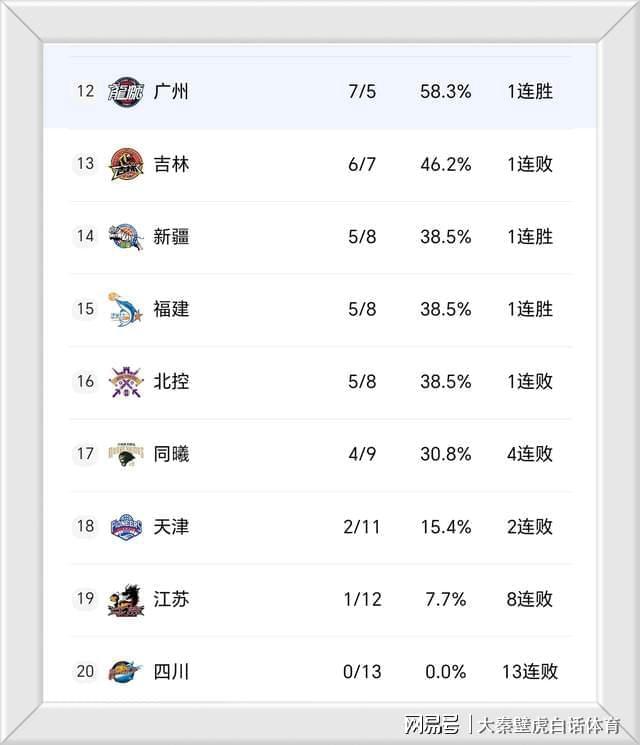Click the Fujian (福建) team logo
The height and width of the screenshot is (745, 640).
click(126, 309)
